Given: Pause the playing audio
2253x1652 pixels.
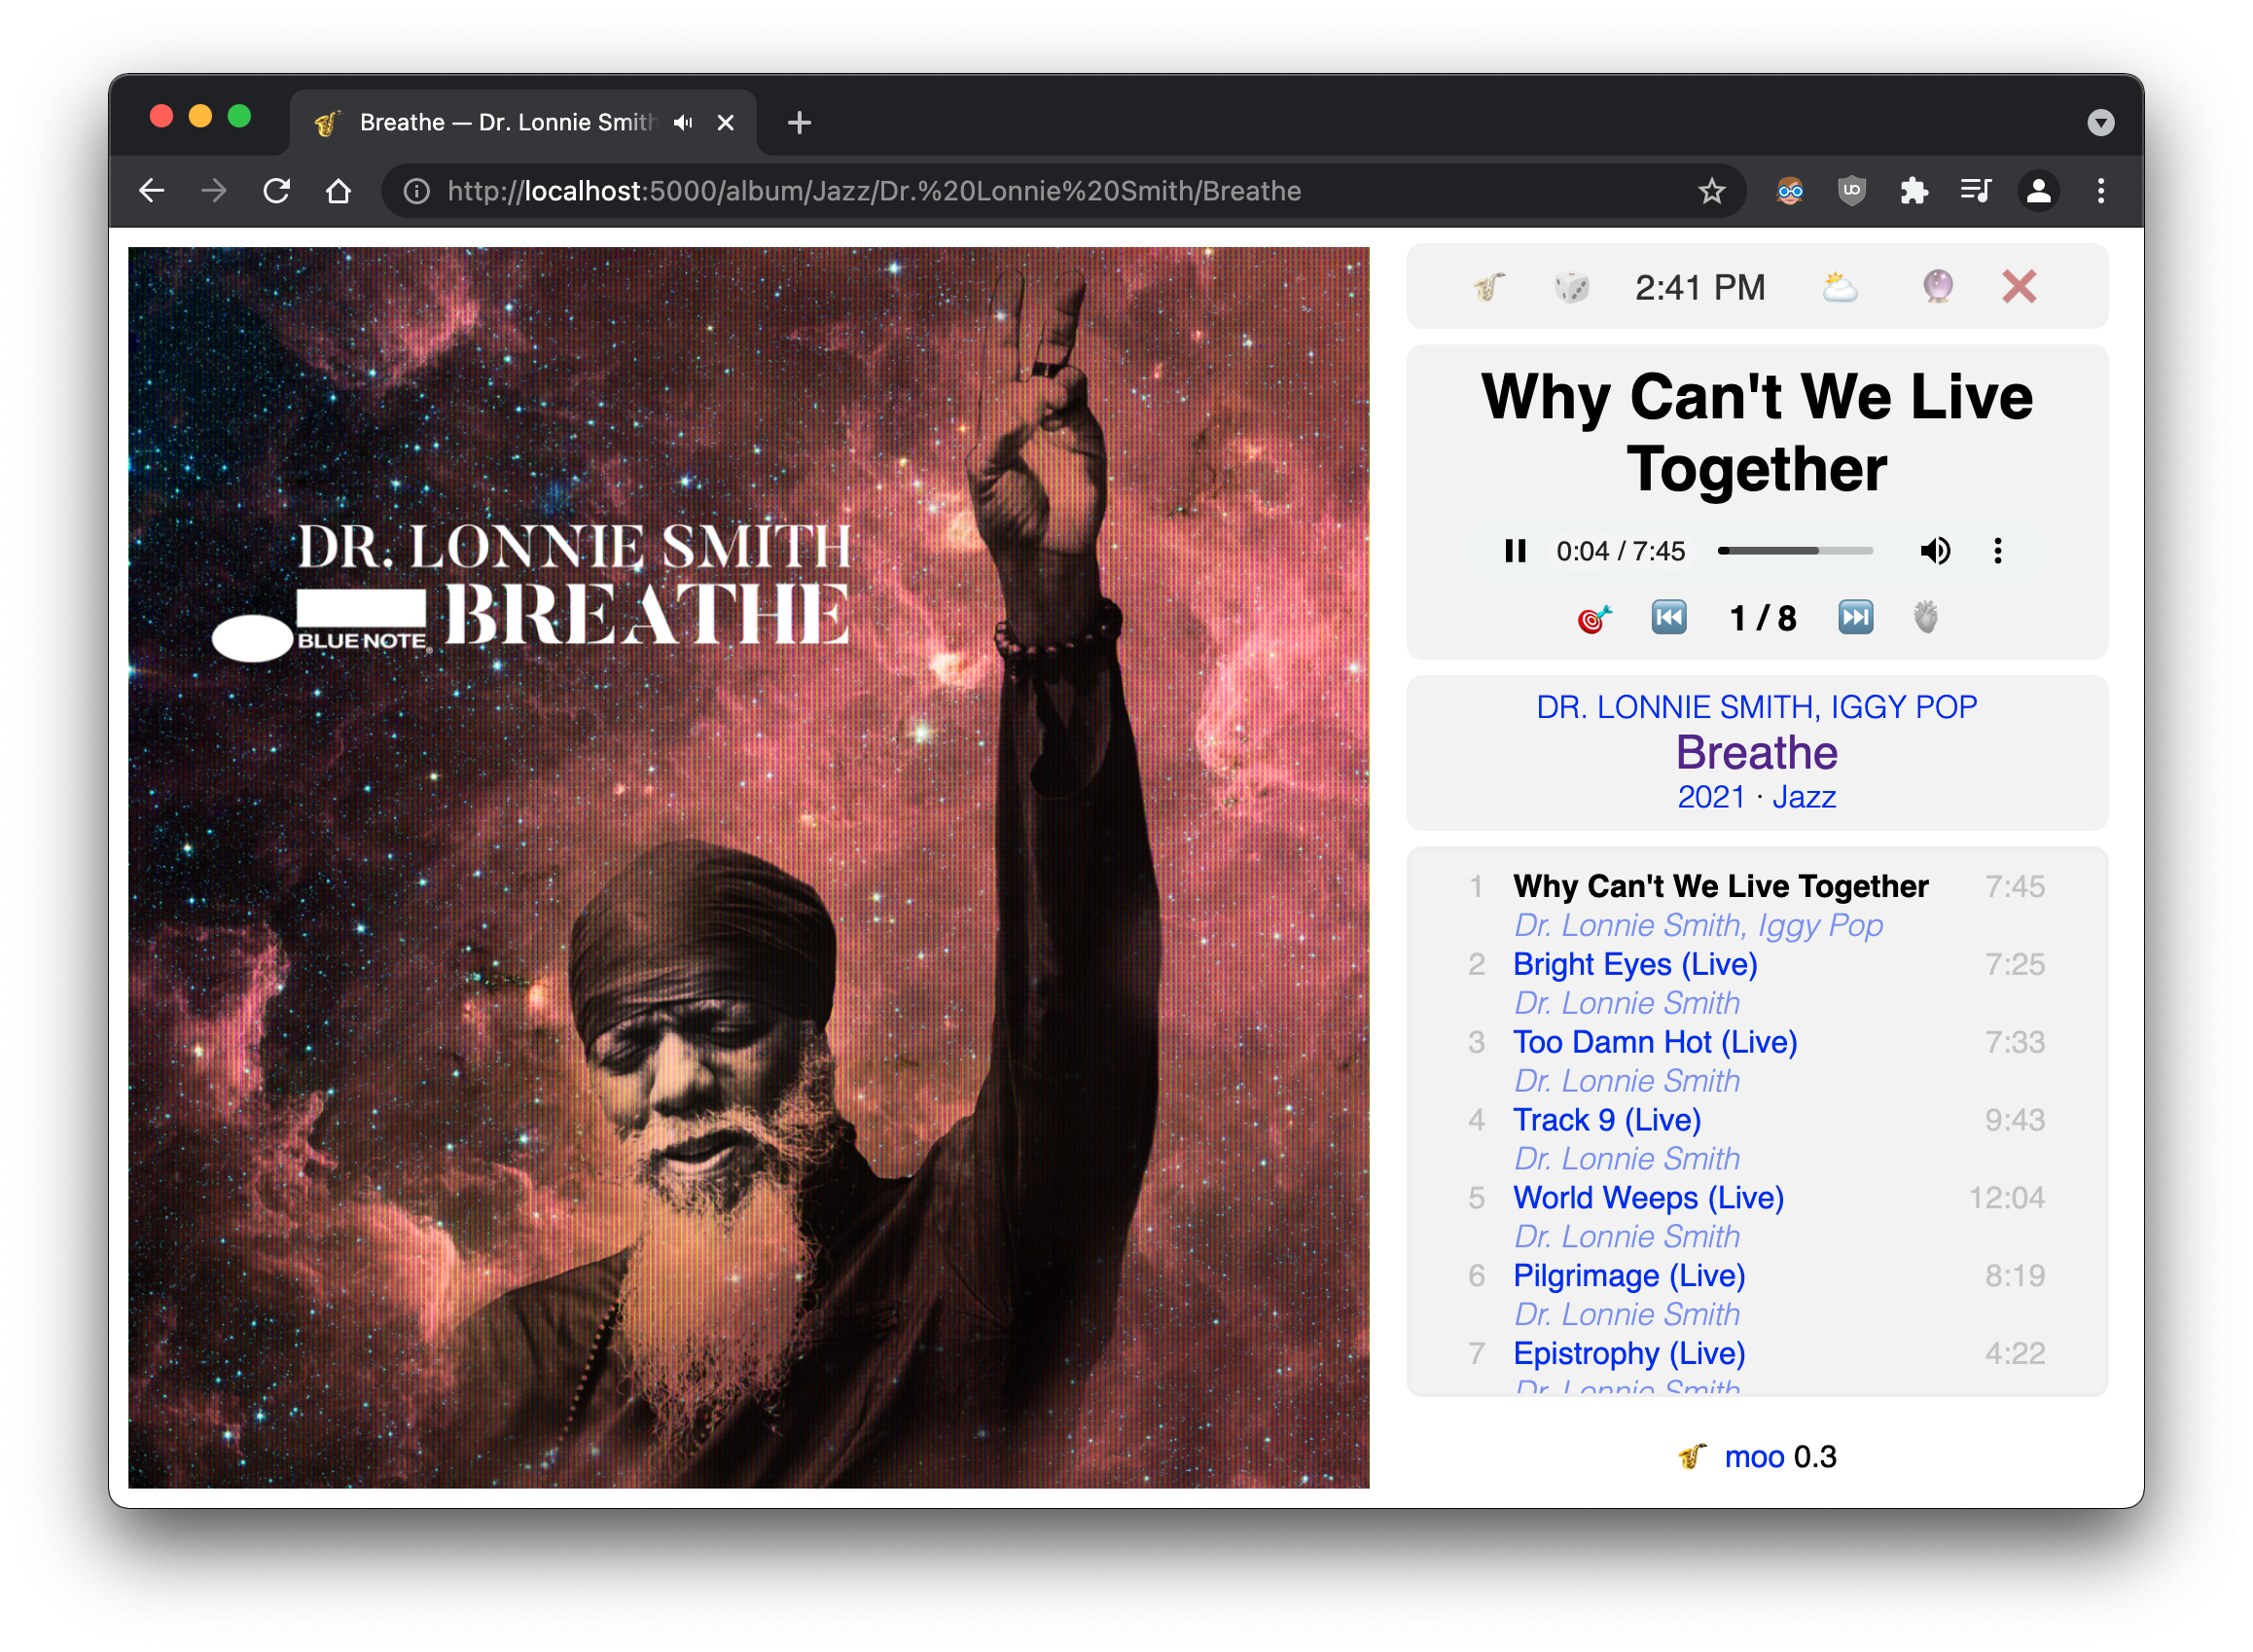Looking at the screenshot, I should pyautogui.click(x=1515, y=551).
